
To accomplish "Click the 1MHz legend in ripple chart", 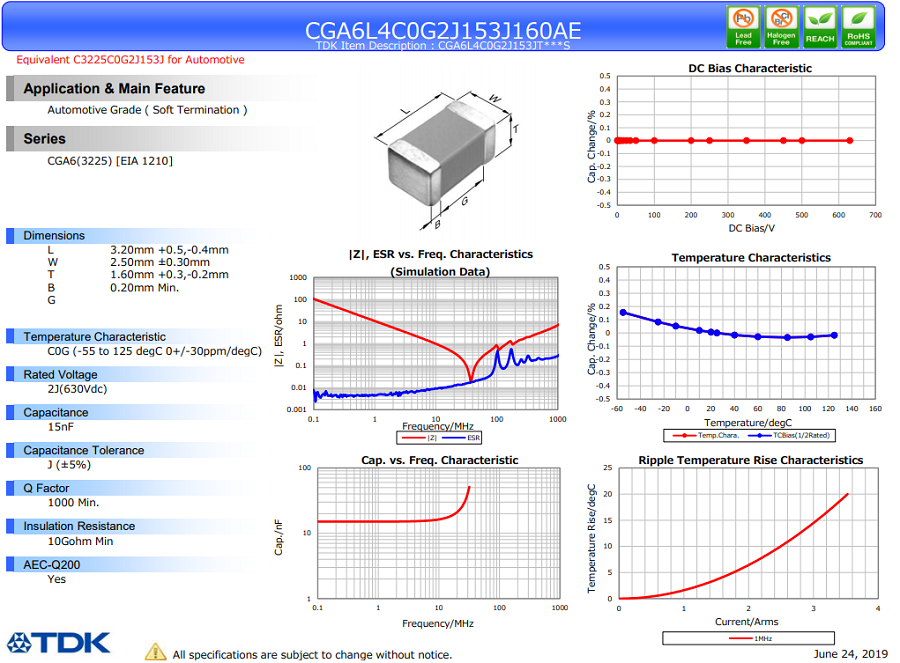I will [750, 638].
